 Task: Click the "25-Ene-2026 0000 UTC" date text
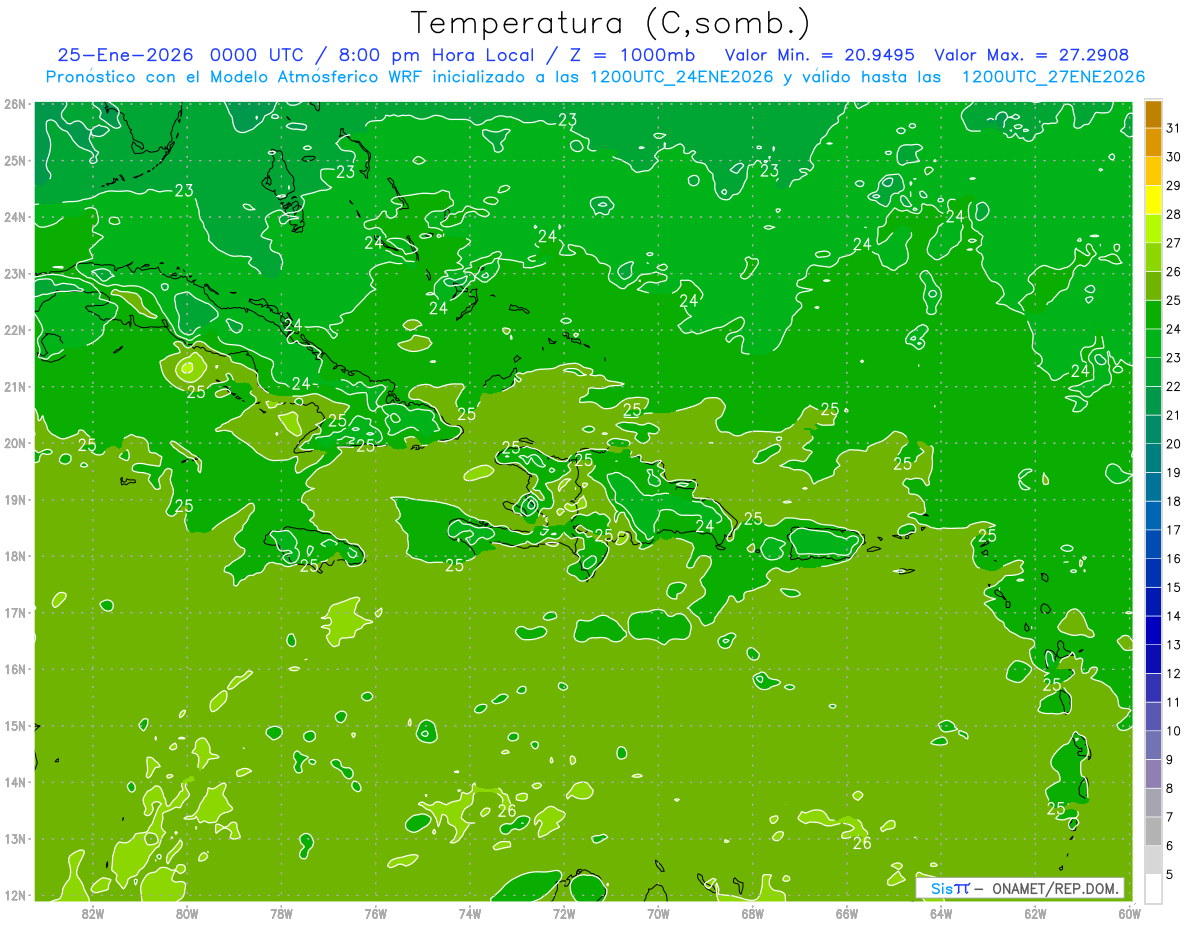tap(180, 55)
